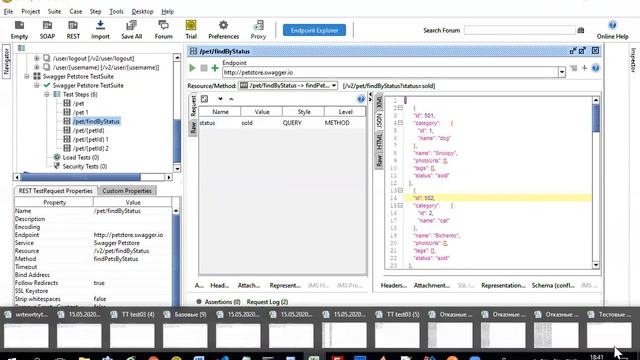Expand the /user/{username} tree node

tap(37, 67)
